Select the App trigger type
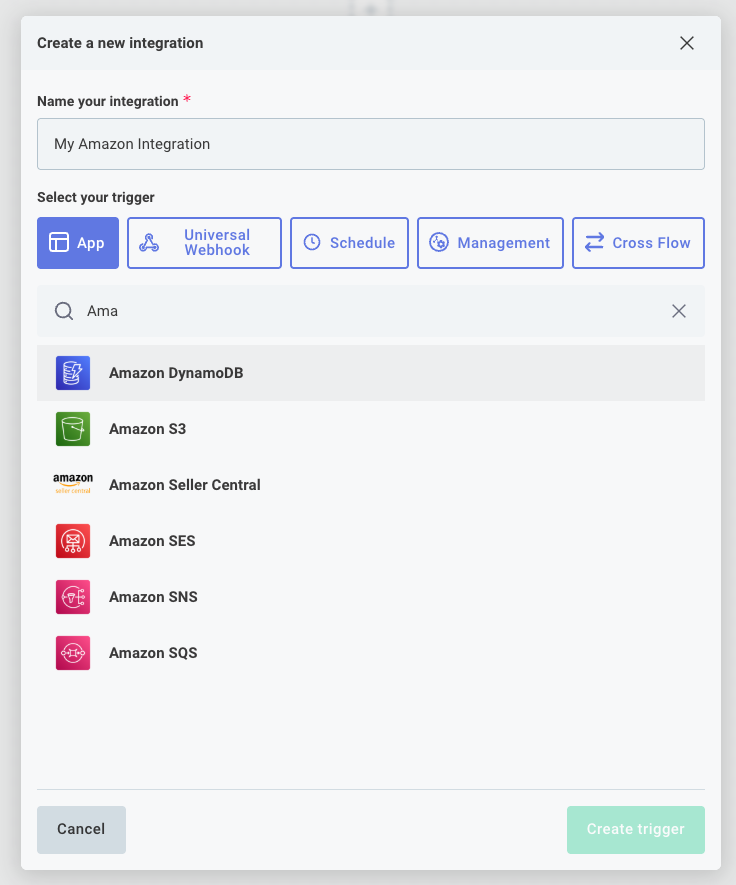The height and width of the screenshot is (885, 736). [x=78, y=243]
